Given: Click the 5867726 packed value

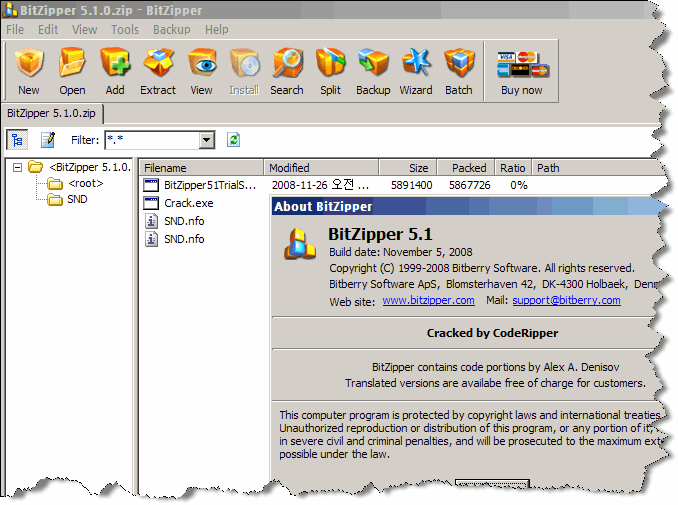Looking at the screenshot, I should (x=470, y=185).
